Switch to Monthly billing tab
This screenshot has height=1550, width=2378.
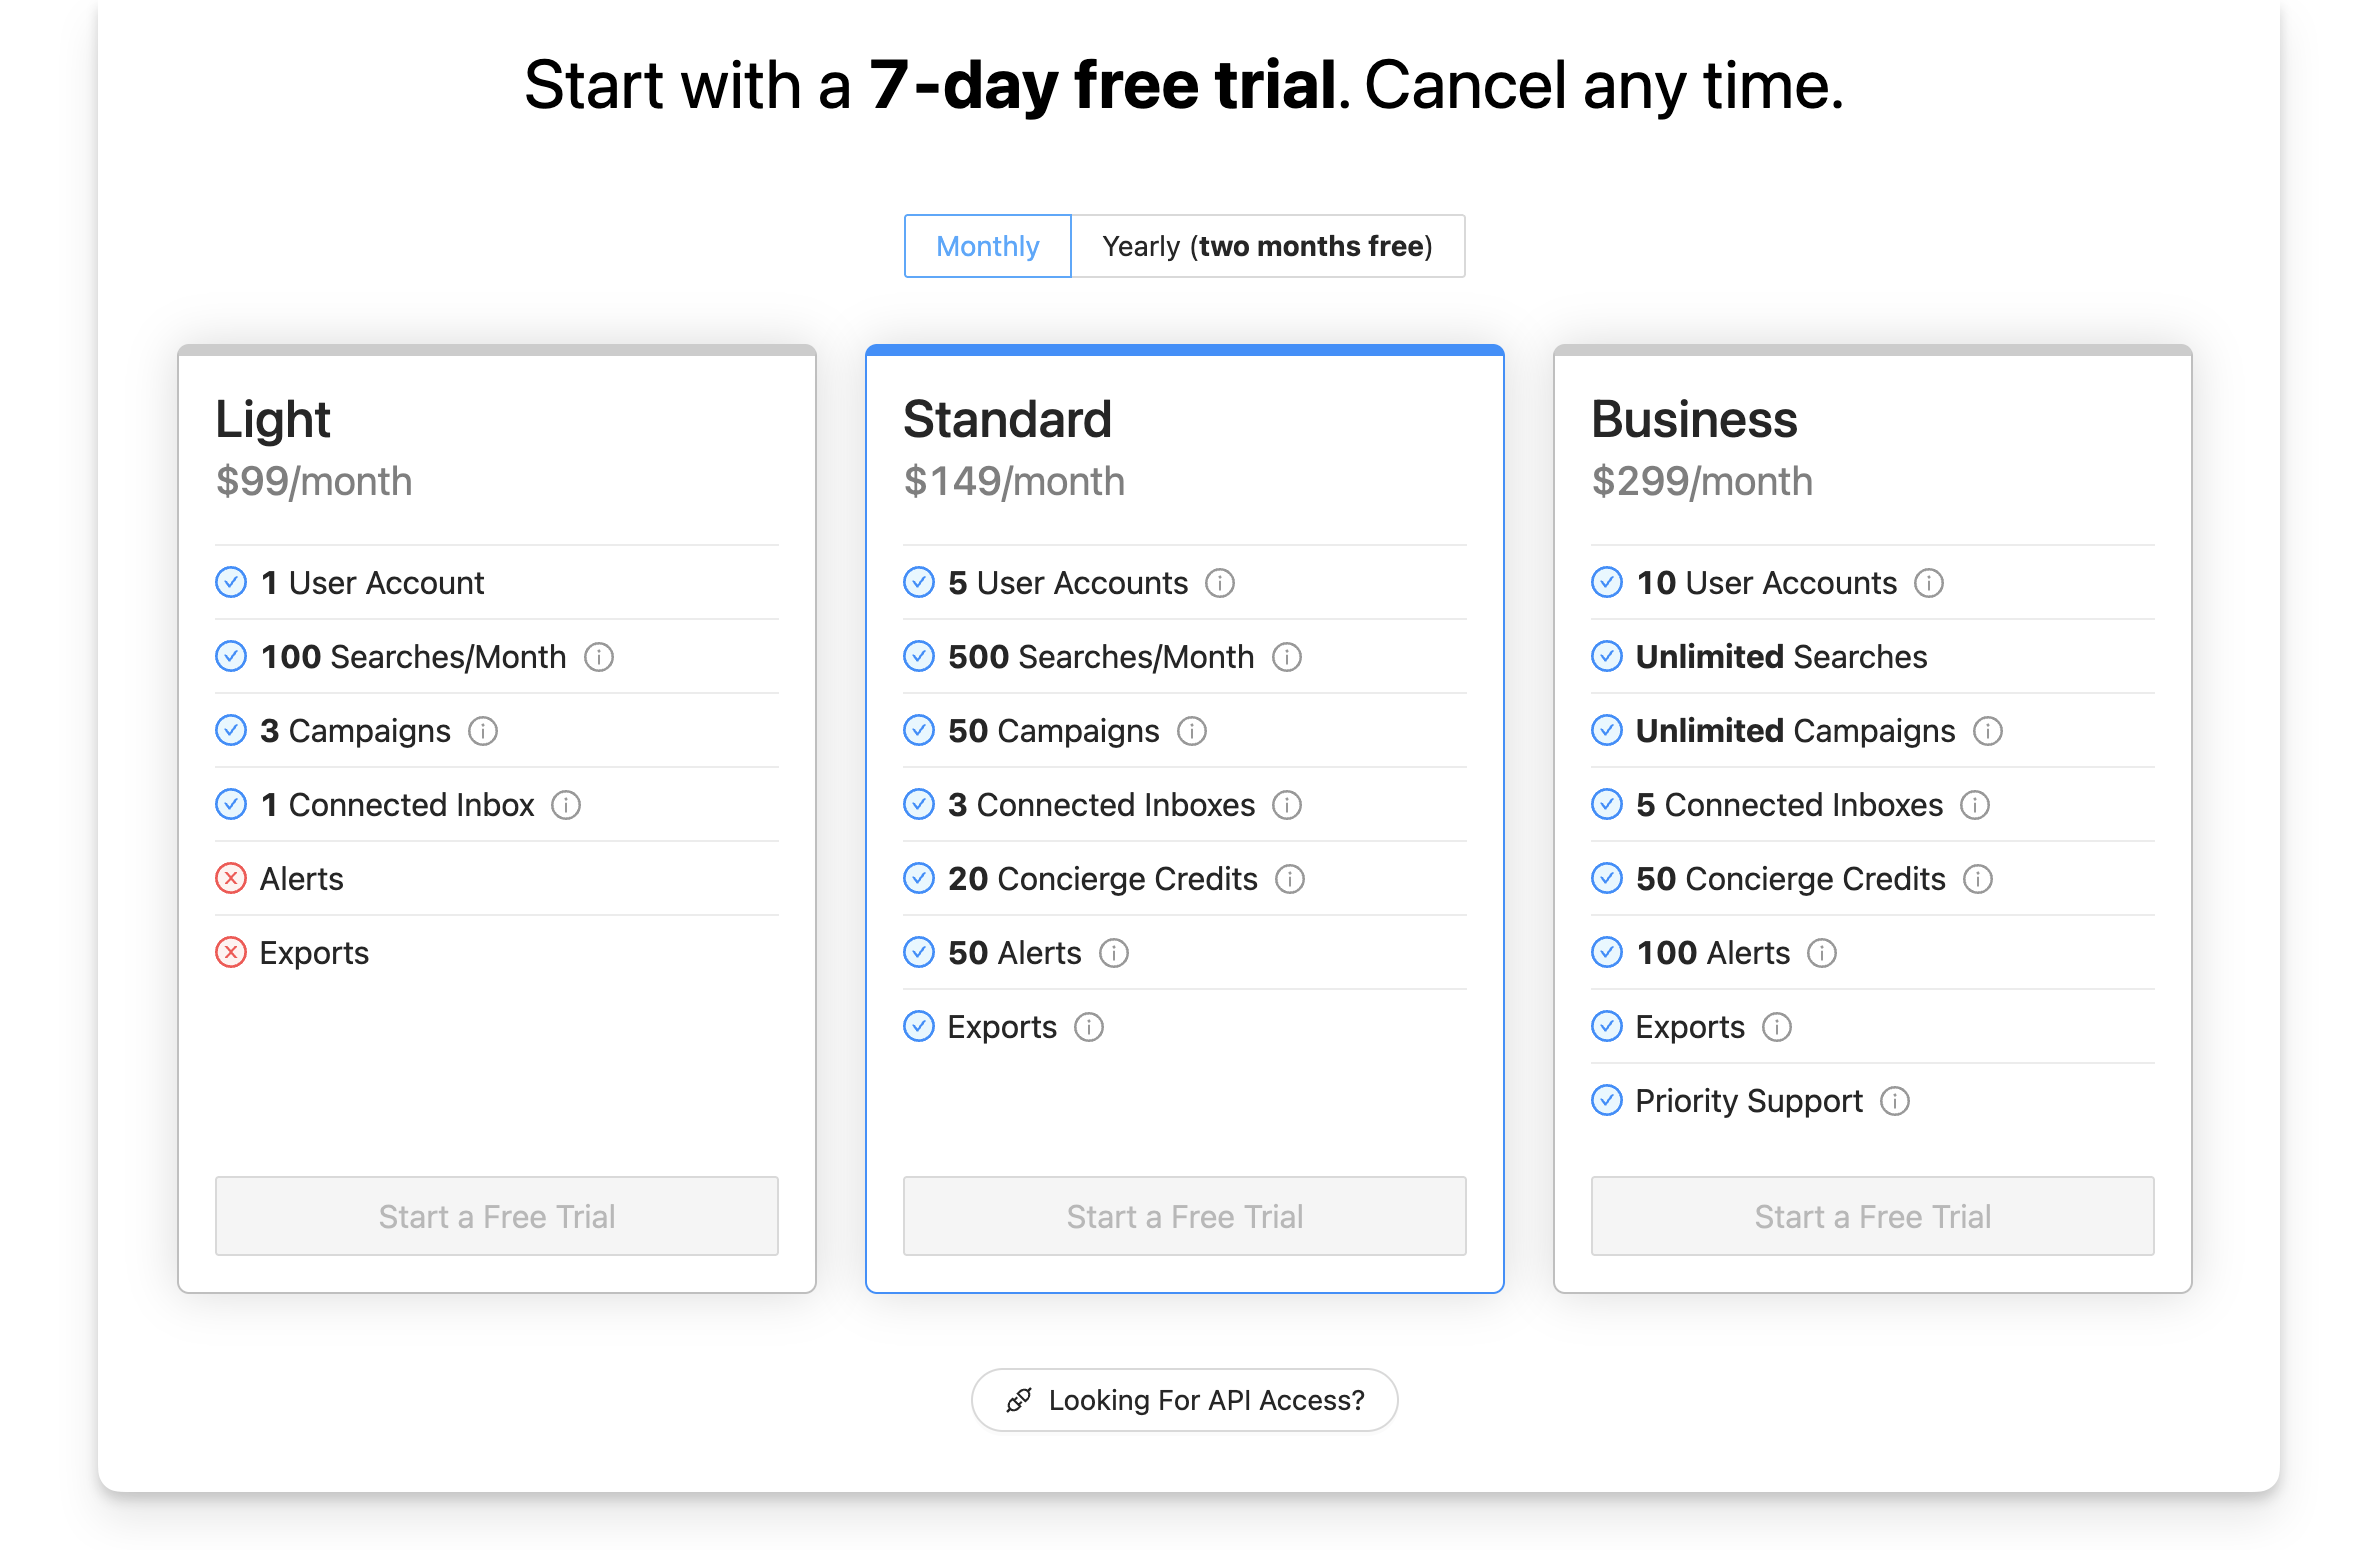pyautogui.click(x=987, y=246)
